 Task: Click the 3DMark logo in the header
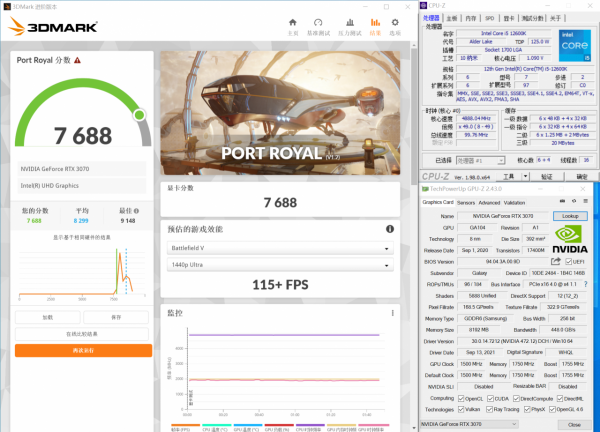(x=53, y=26)
